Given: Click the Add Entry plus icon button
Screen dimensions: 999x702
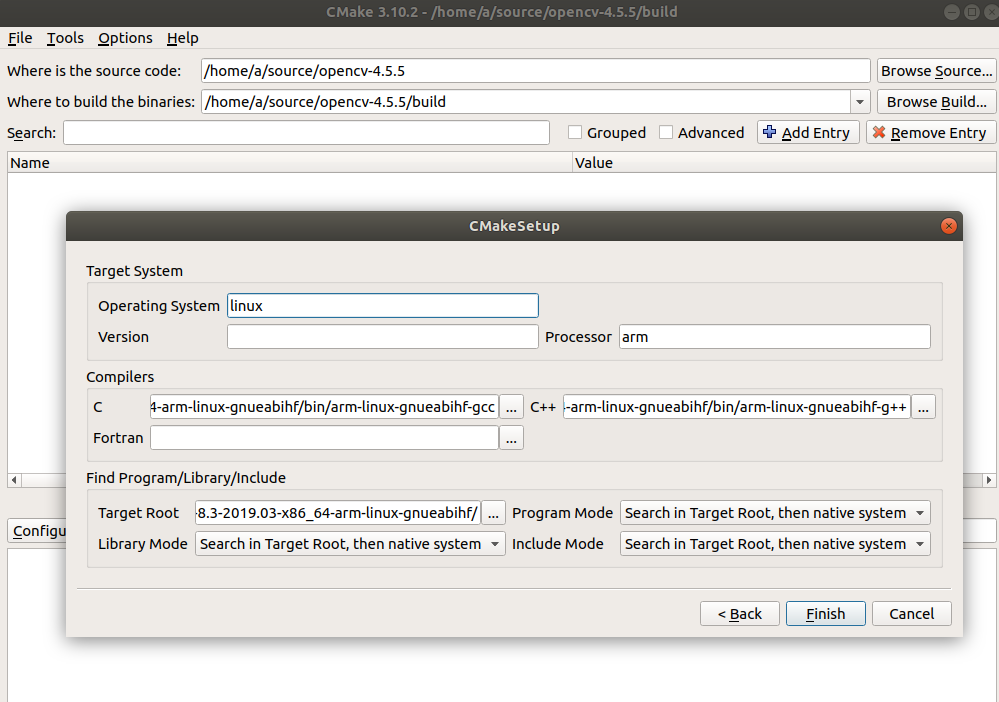Looking at the screenshot, I should pos(808,133).
